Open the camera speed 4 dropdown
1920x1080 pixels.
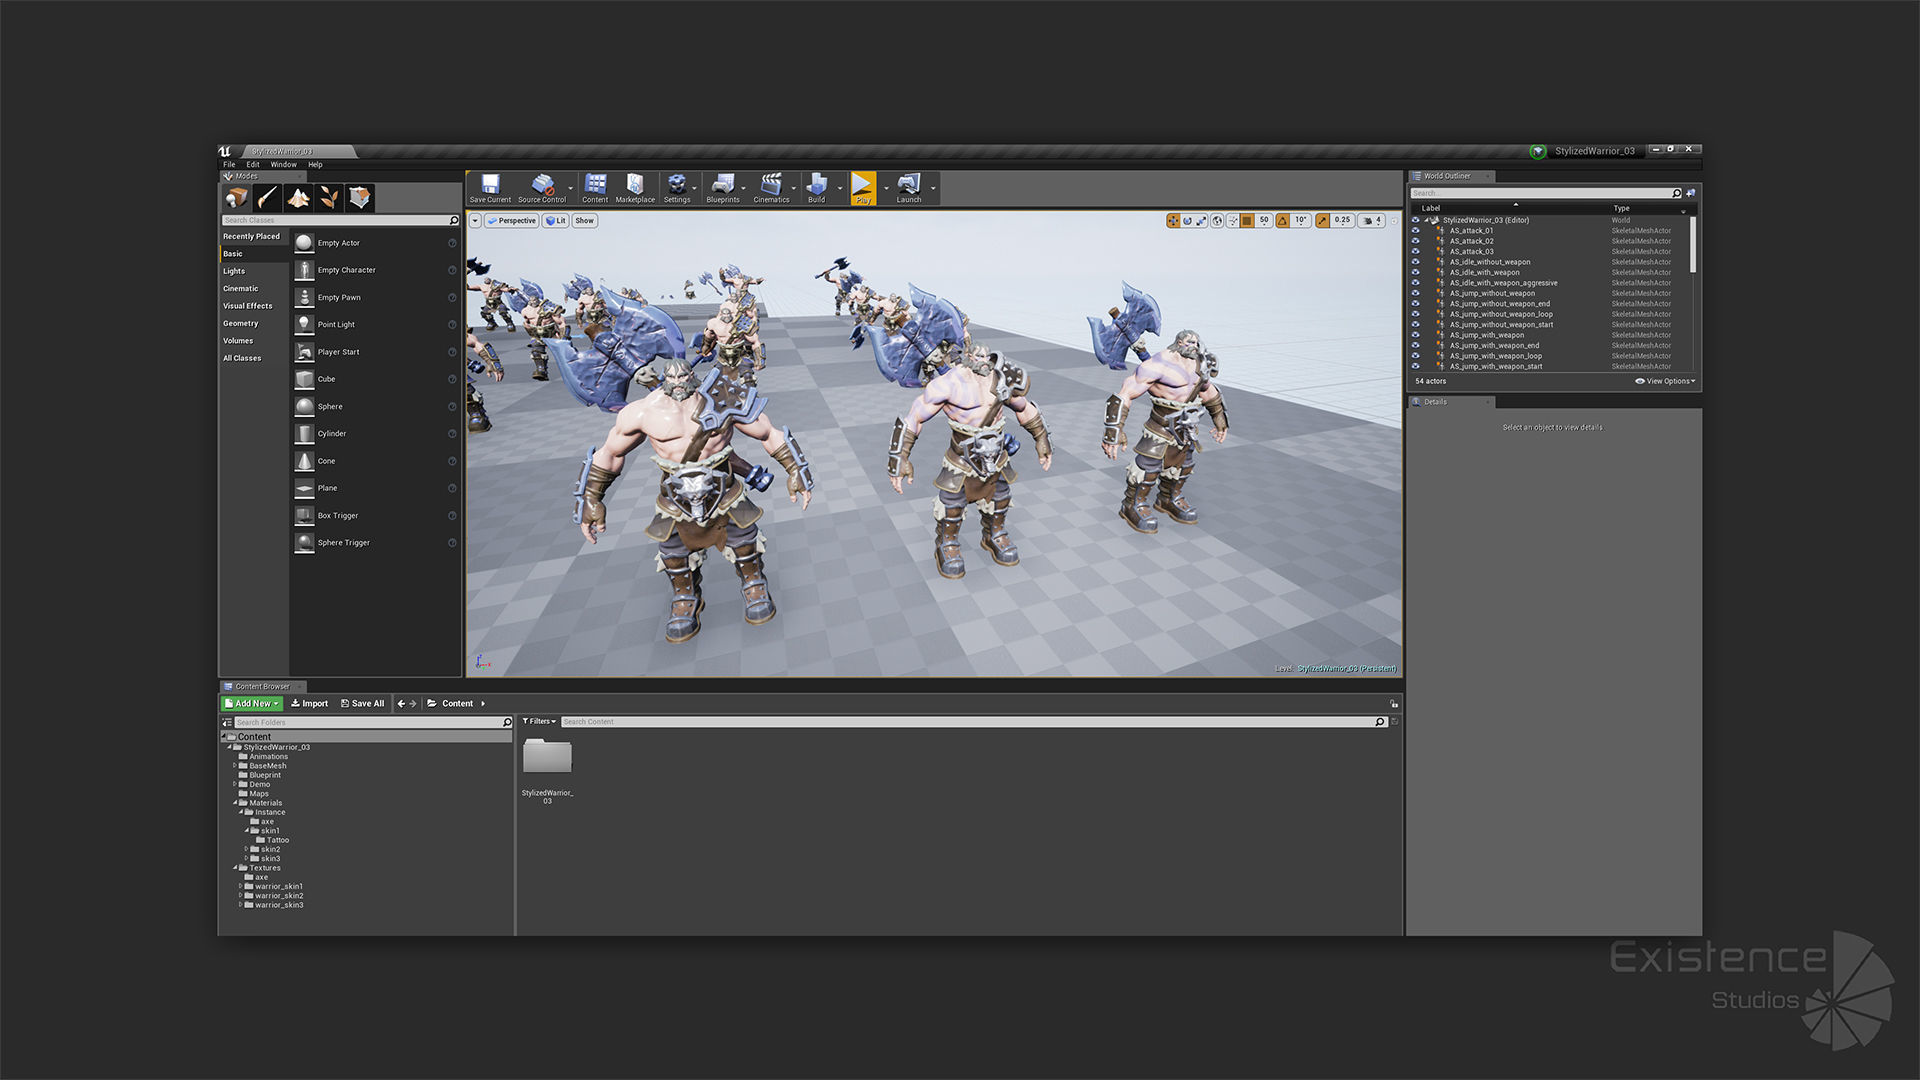click(1372, 221)
